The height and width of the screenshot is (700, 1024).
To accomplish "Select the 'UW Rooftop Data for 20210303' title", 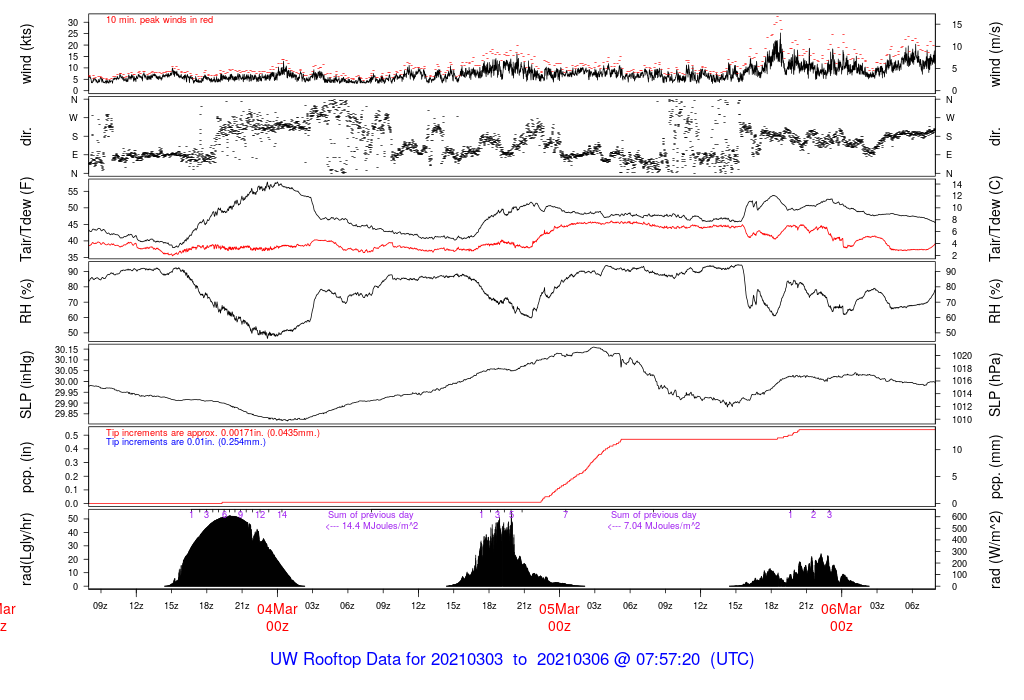I will (x=387, y=659).
